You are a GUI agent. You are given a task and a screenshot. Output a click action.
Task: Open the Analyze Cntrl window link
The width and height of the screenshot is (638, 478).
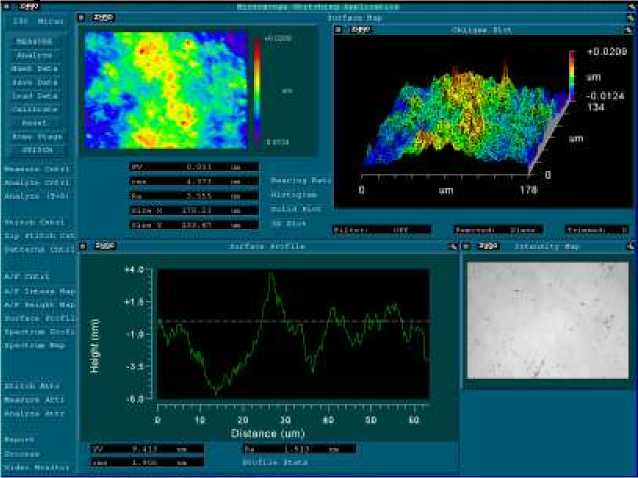point(37,183)
